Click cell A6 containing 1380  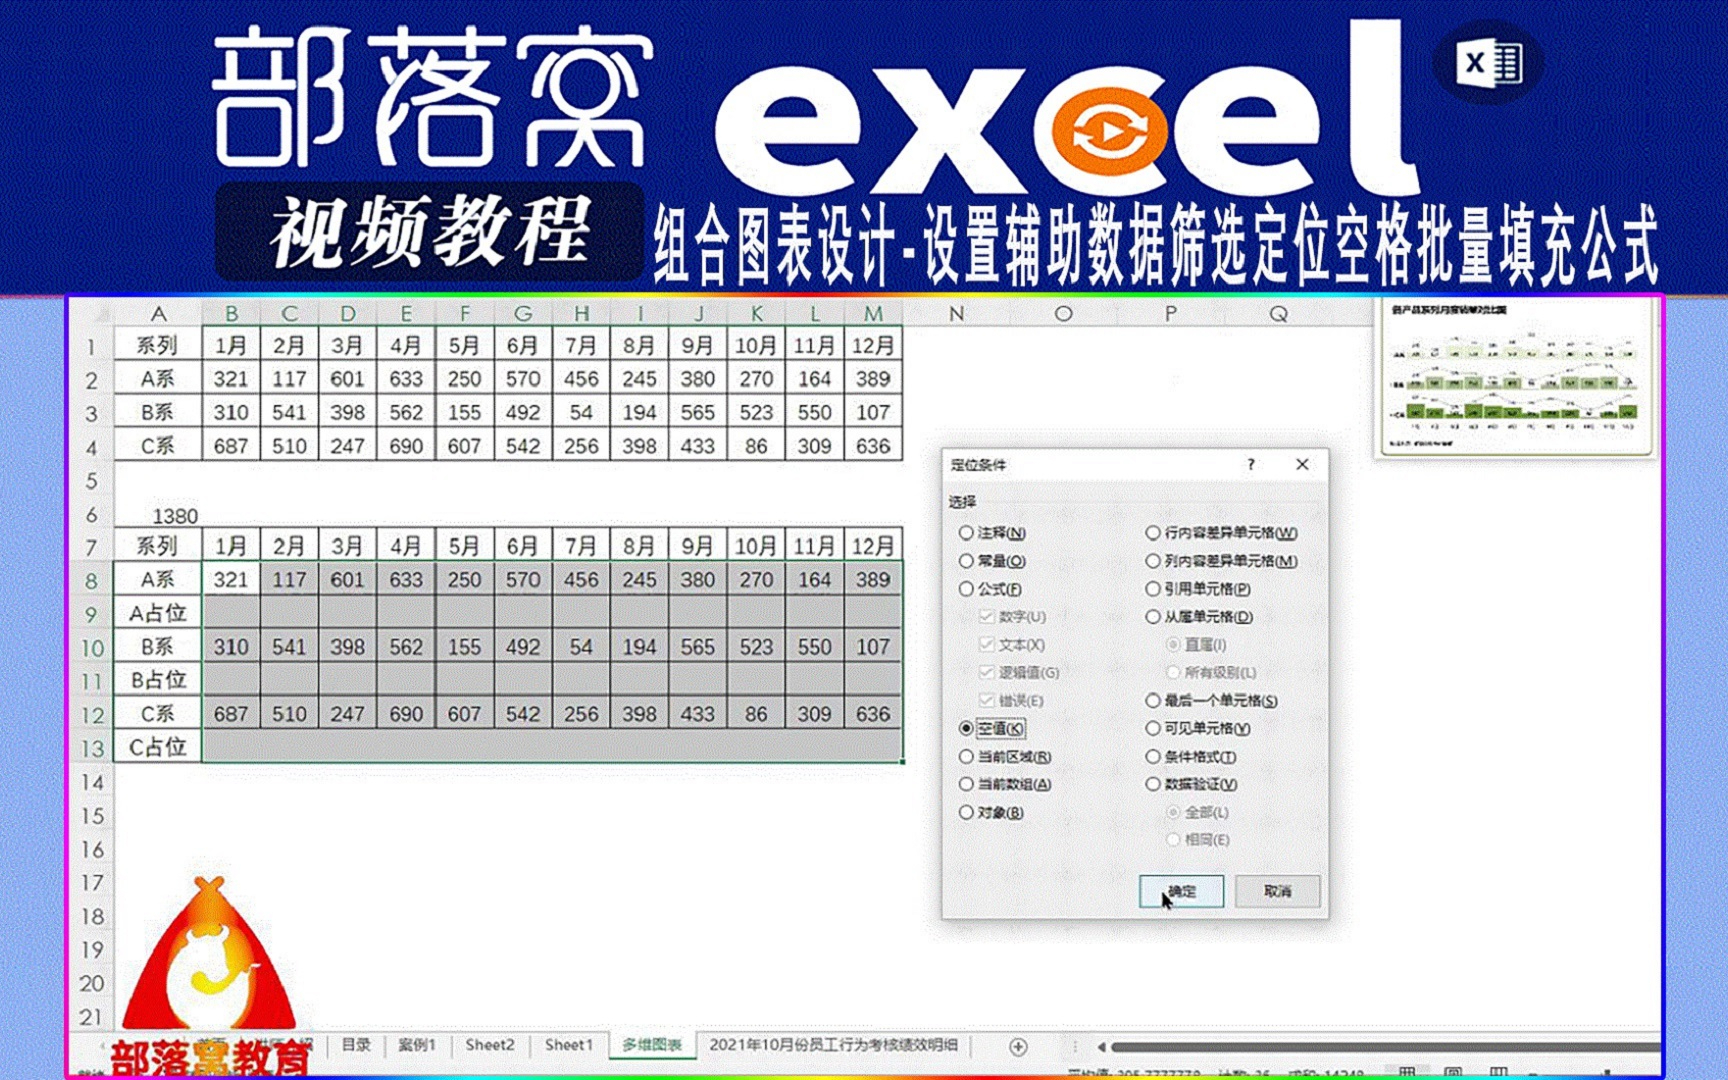(158, 515)
